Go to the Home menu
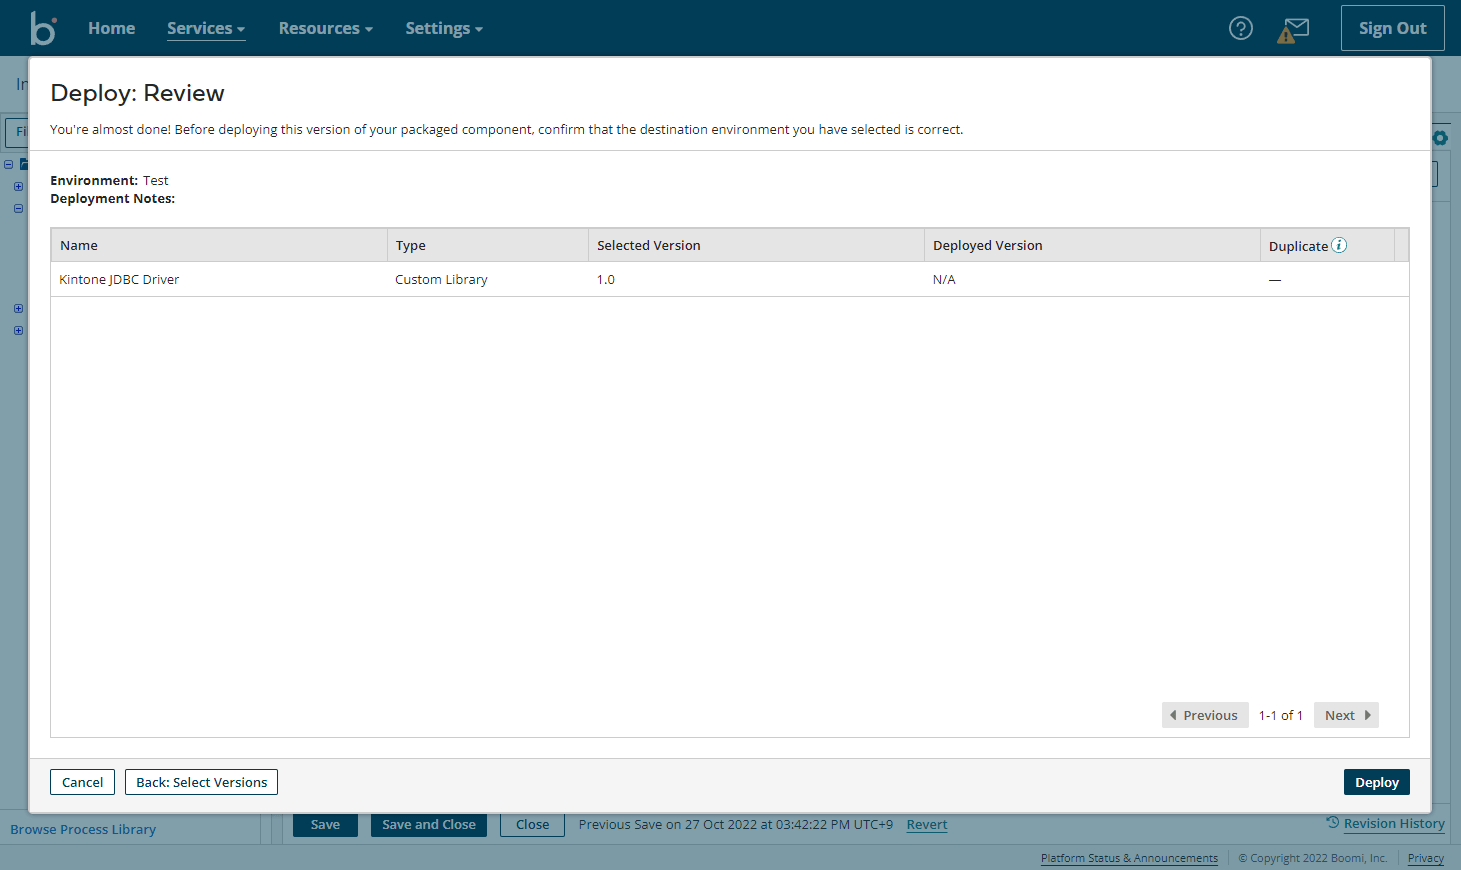The width and height of the screenshot is (1461, 870). (x=111, y=28)
